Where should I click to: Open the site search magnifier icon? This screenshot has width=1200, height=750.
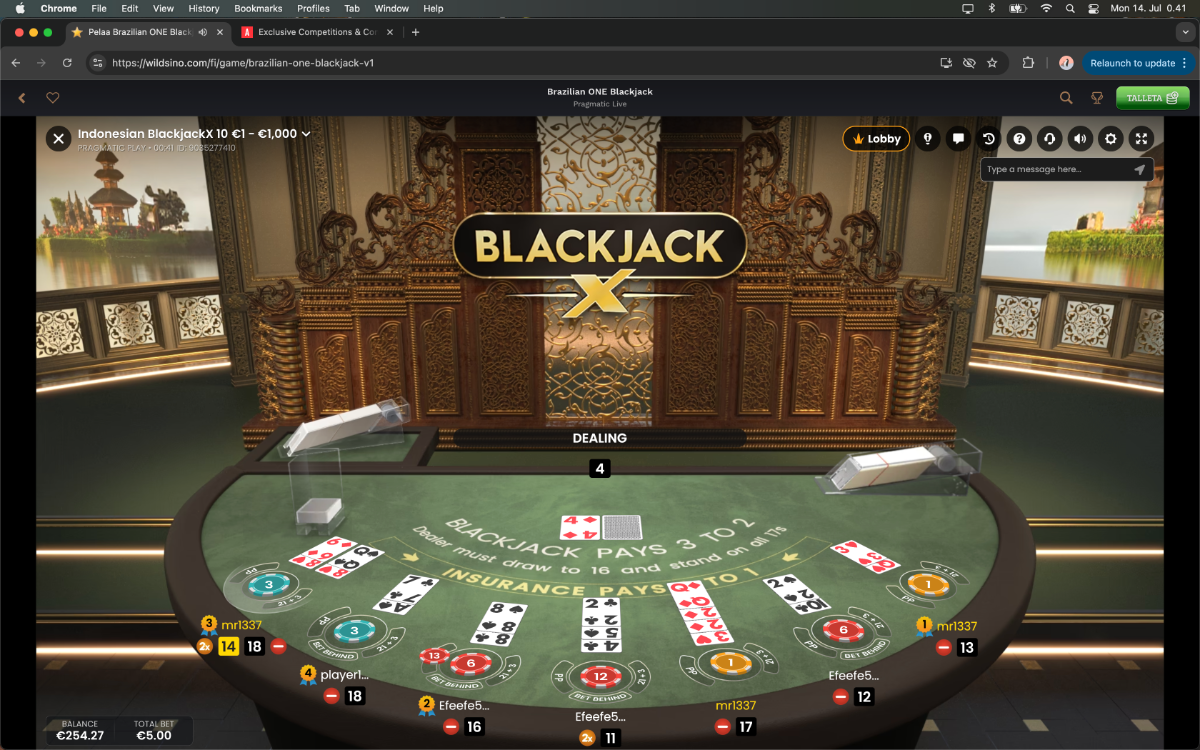1066,98
